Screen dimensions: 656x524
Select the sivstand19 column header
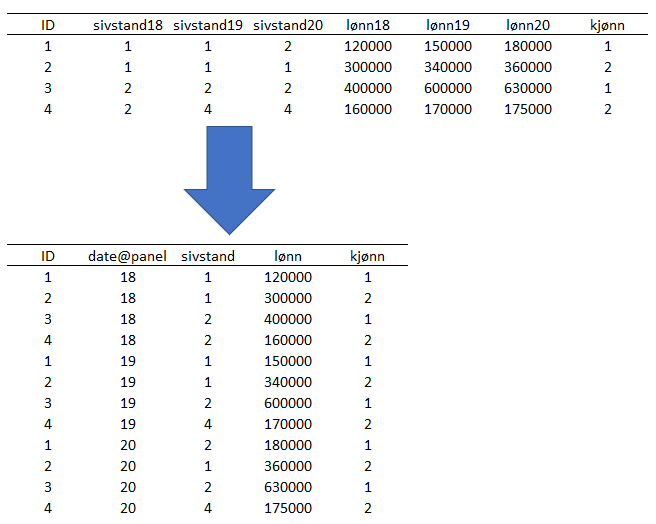pos(207,25)
